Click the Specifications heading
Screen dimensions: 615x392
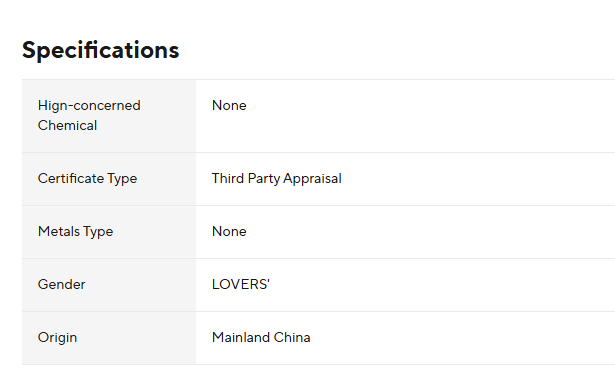pyautogui.click(x=101, y=51)
